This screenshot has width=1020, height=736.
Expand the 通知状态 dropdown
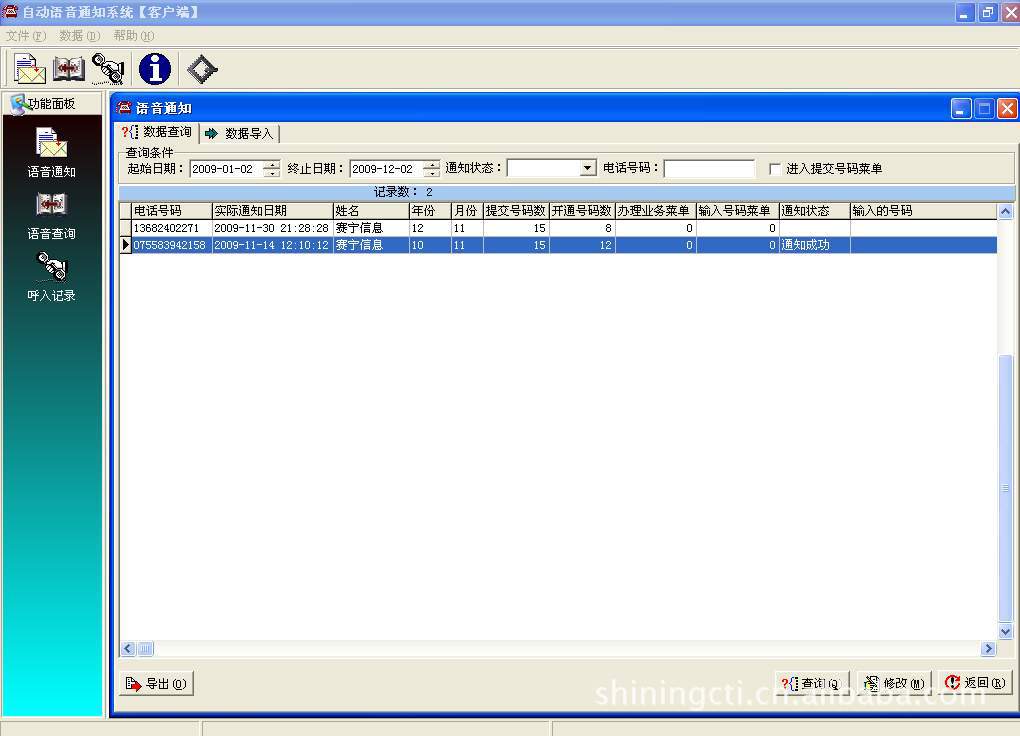[x=587, y=169]
